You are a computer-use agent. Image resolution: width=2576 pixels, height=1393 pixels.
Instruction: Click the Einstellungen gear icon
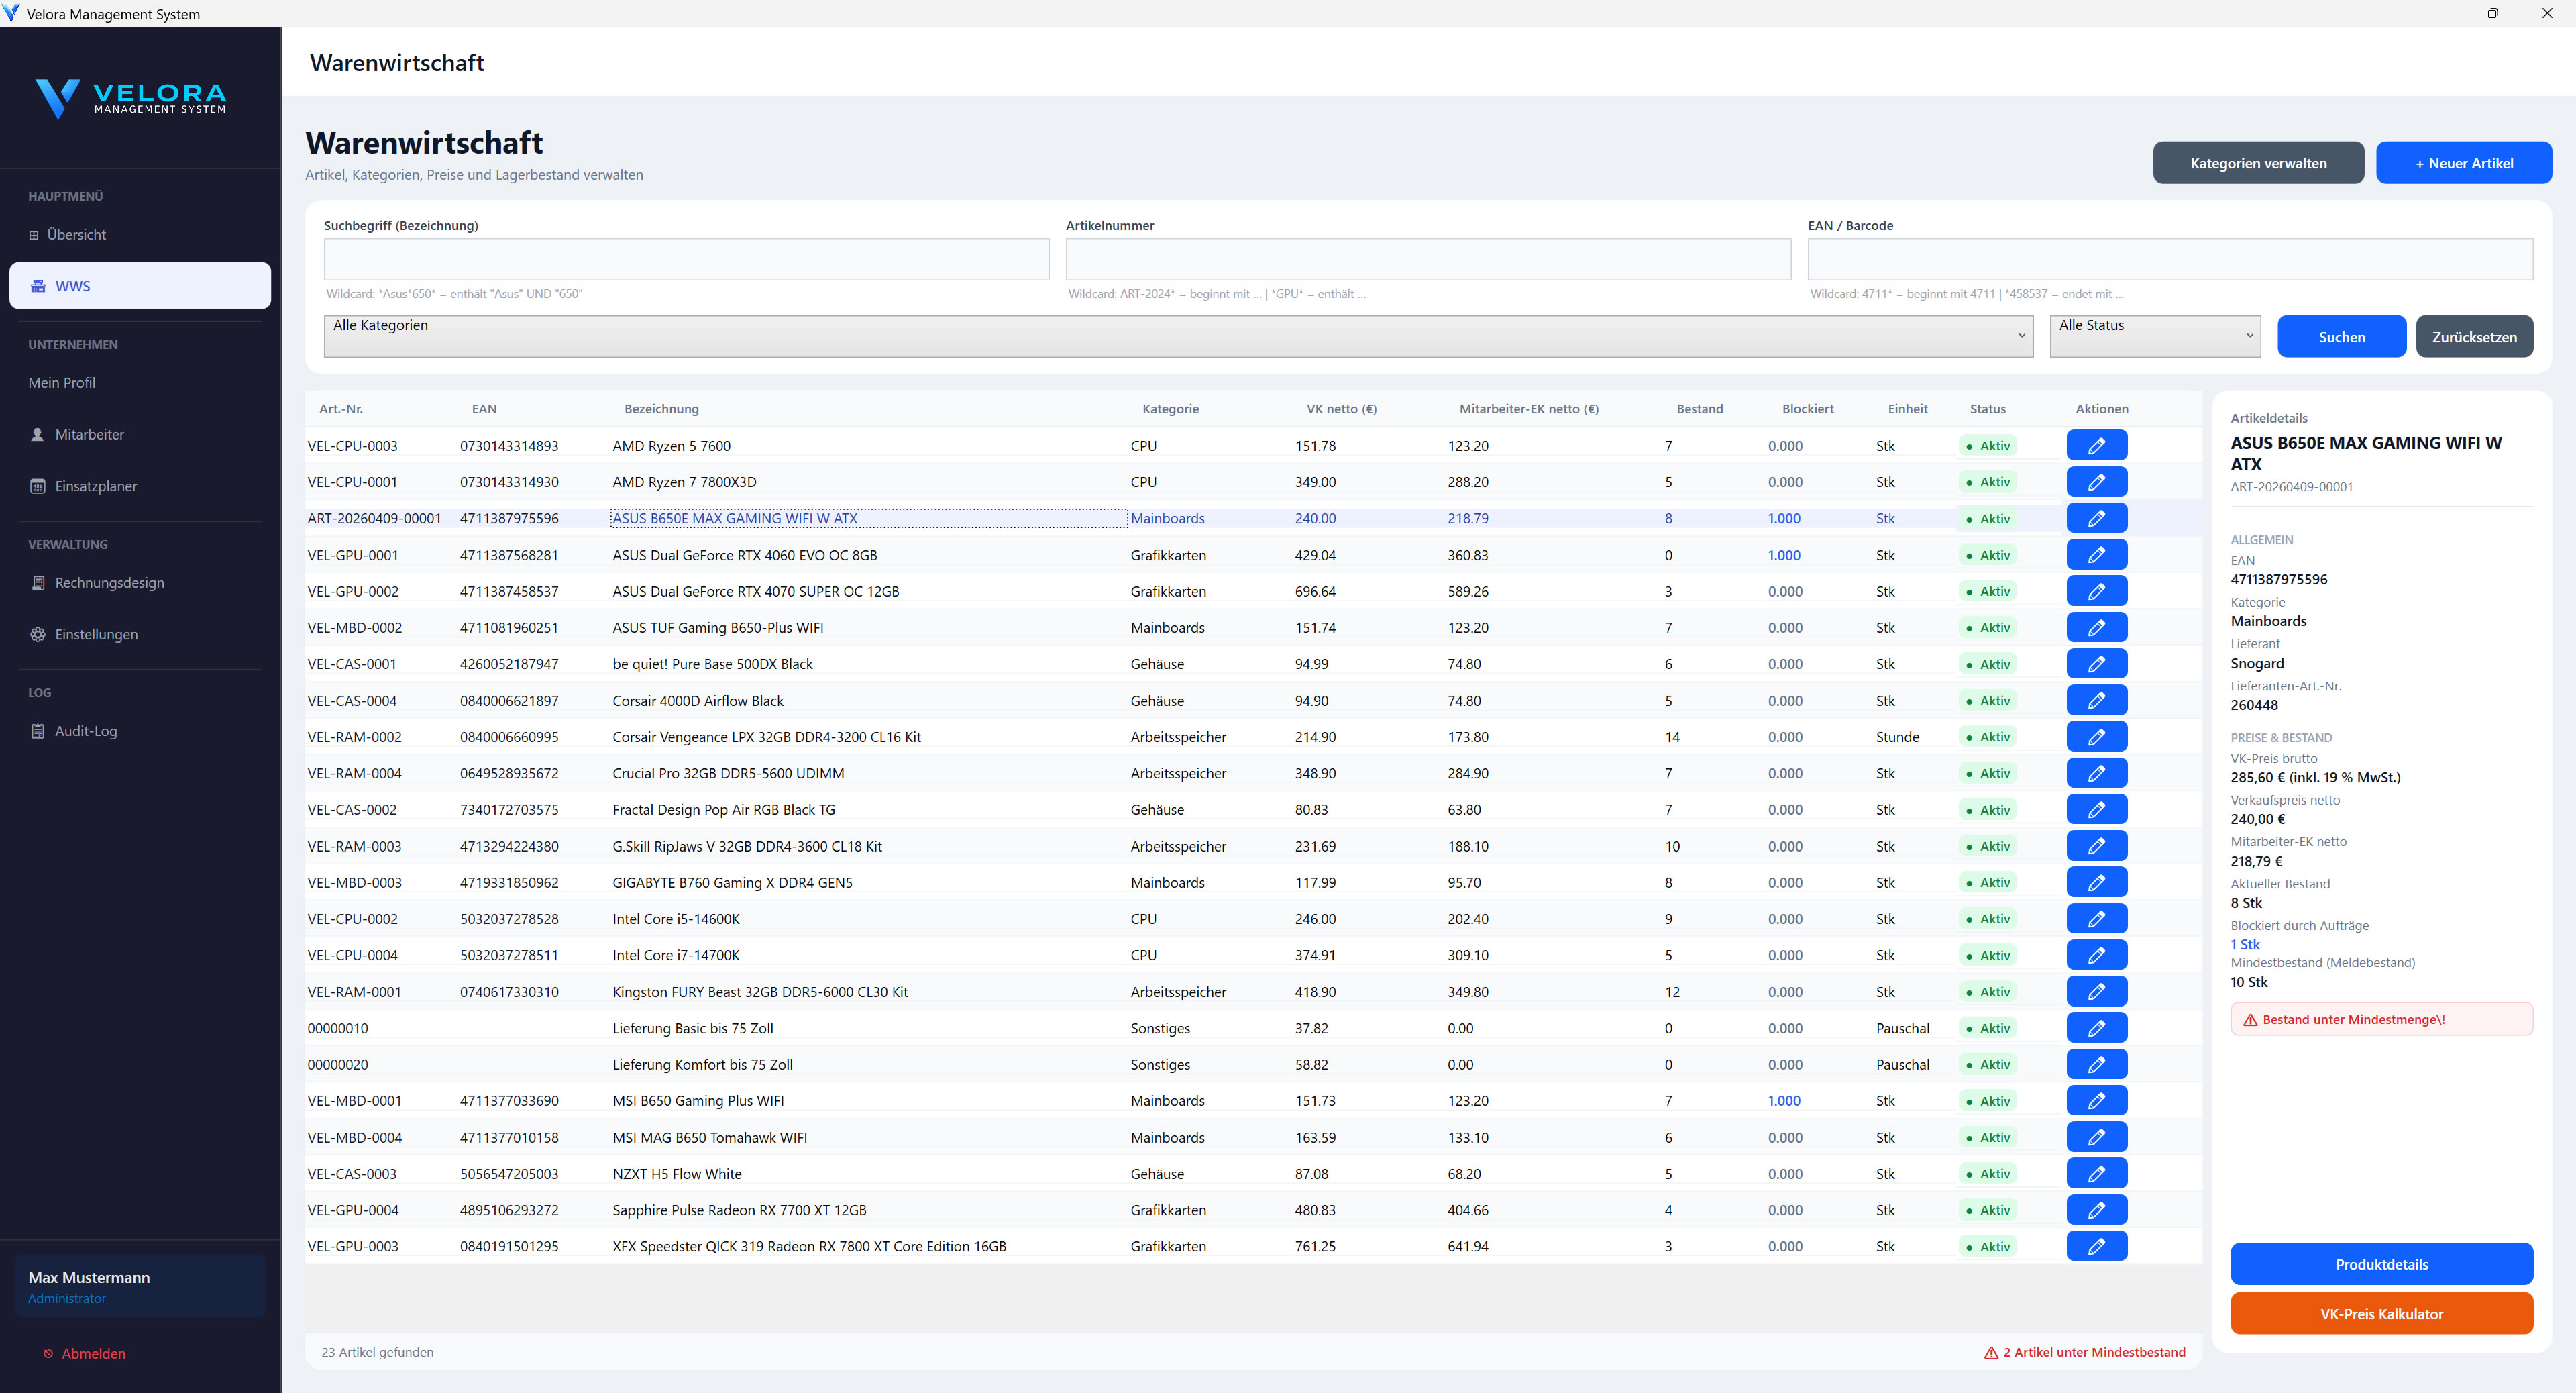[x=38, y=634]
